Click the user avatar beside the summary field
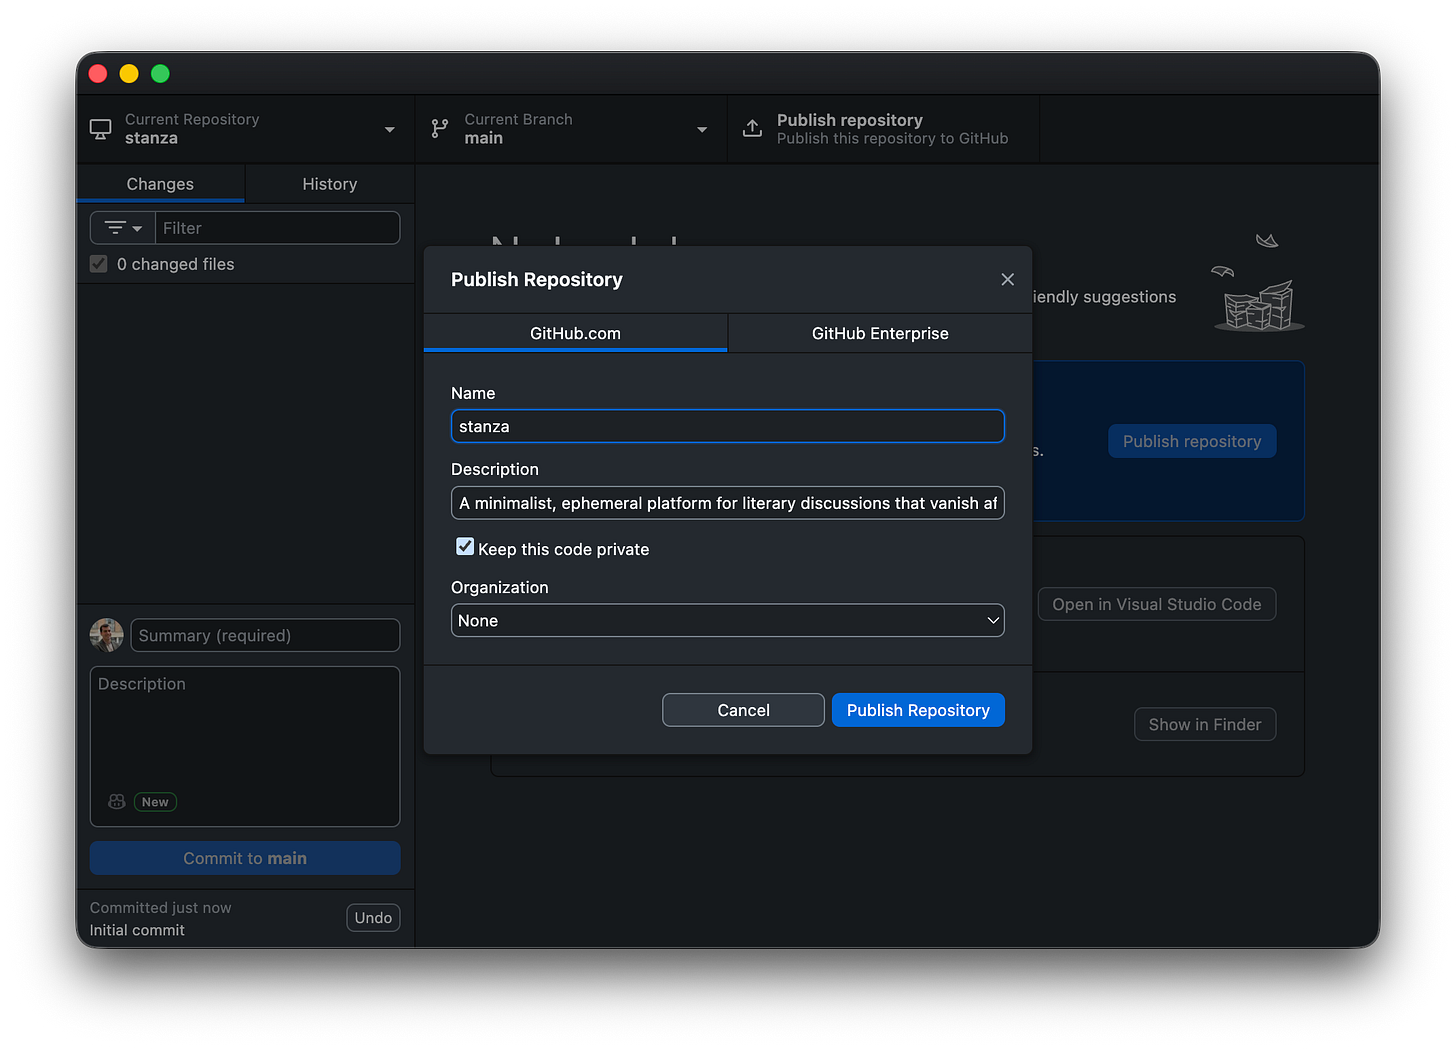This screenshot has height=1049, width=1456. point(106,634)
